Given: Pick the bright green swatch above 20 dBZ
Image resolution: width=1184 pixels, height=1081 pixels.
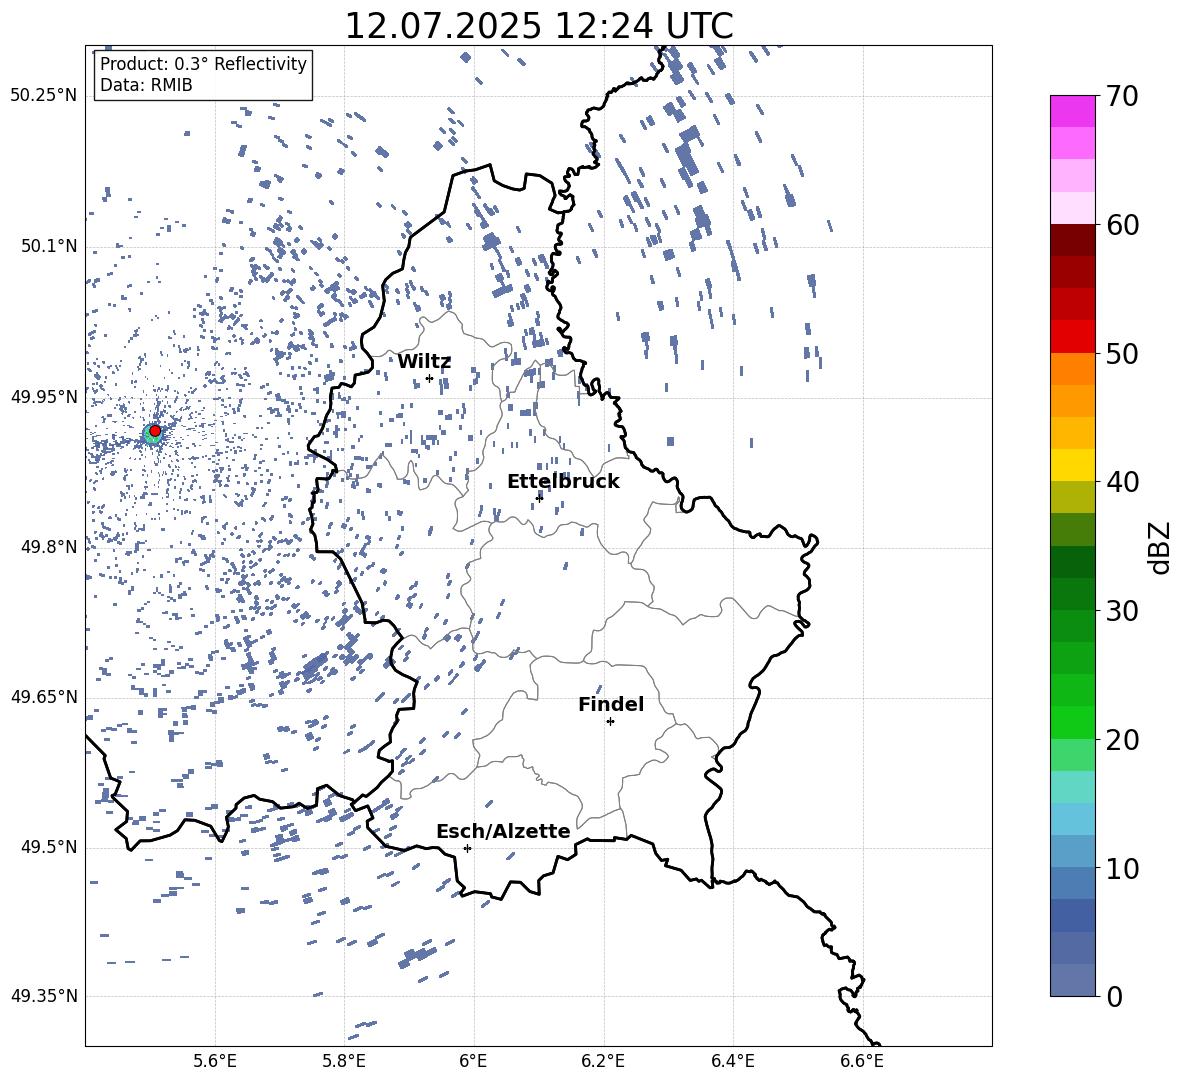Looking at the screenshot, I should (1072, 722).
